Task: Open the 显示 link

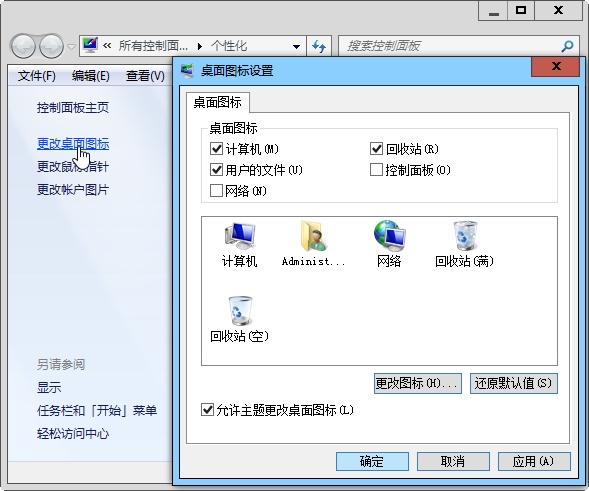Action: pos(49,387)
